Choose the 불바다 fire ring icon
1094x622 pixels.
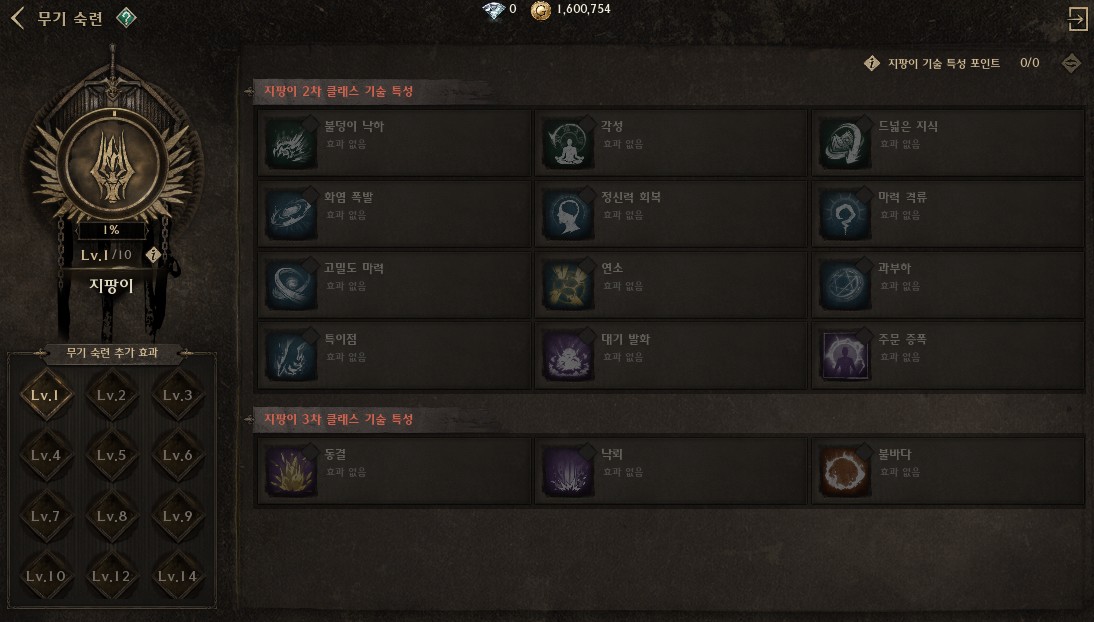click(x=844, y=471)
